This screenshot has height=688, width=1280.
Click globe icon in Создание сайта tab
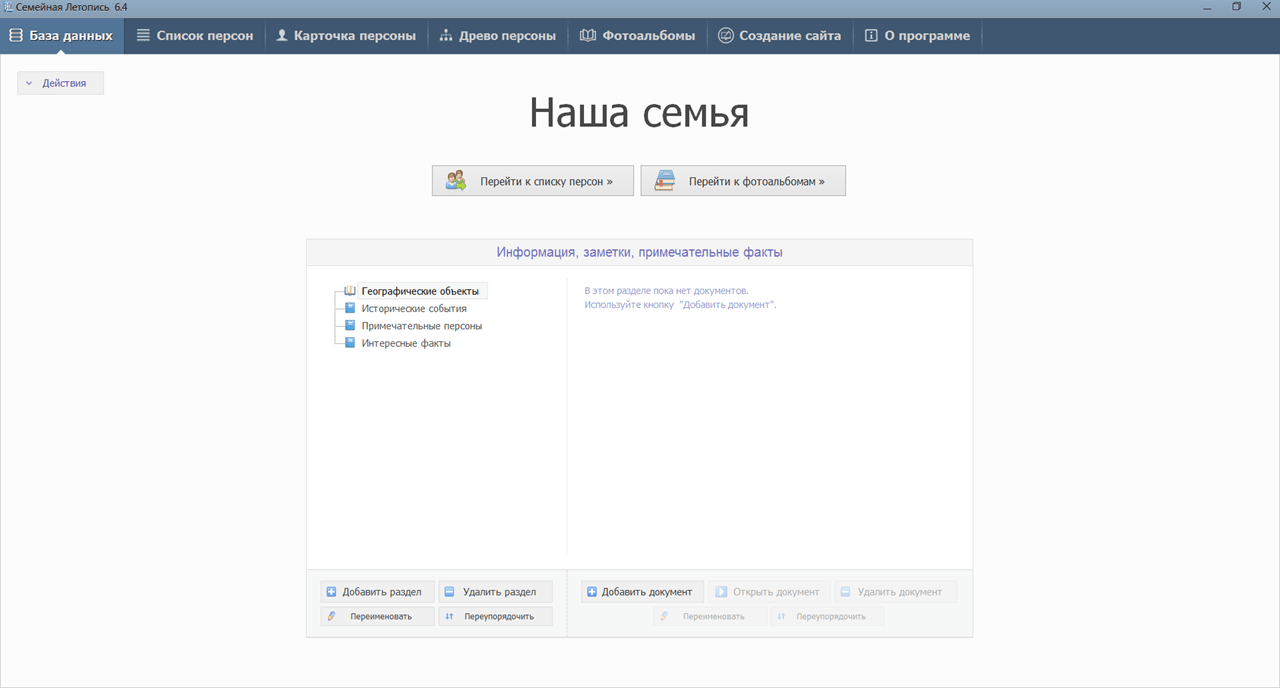(726, 35)
